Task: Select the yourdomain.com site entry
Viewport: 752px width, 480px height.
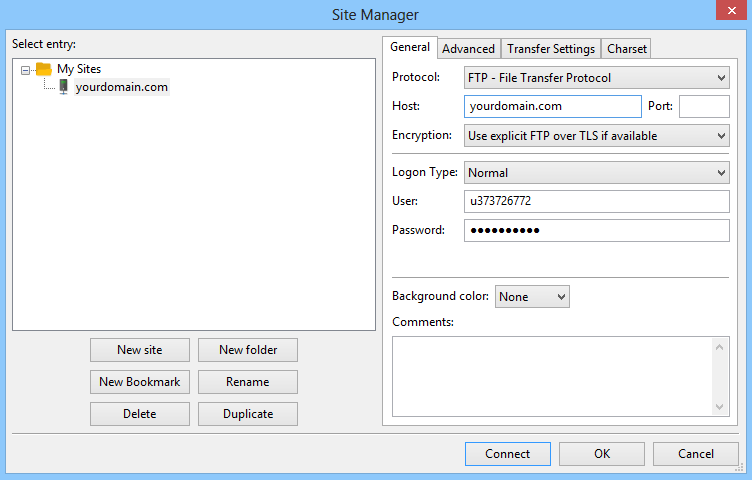Action: (x=121, y=87)
